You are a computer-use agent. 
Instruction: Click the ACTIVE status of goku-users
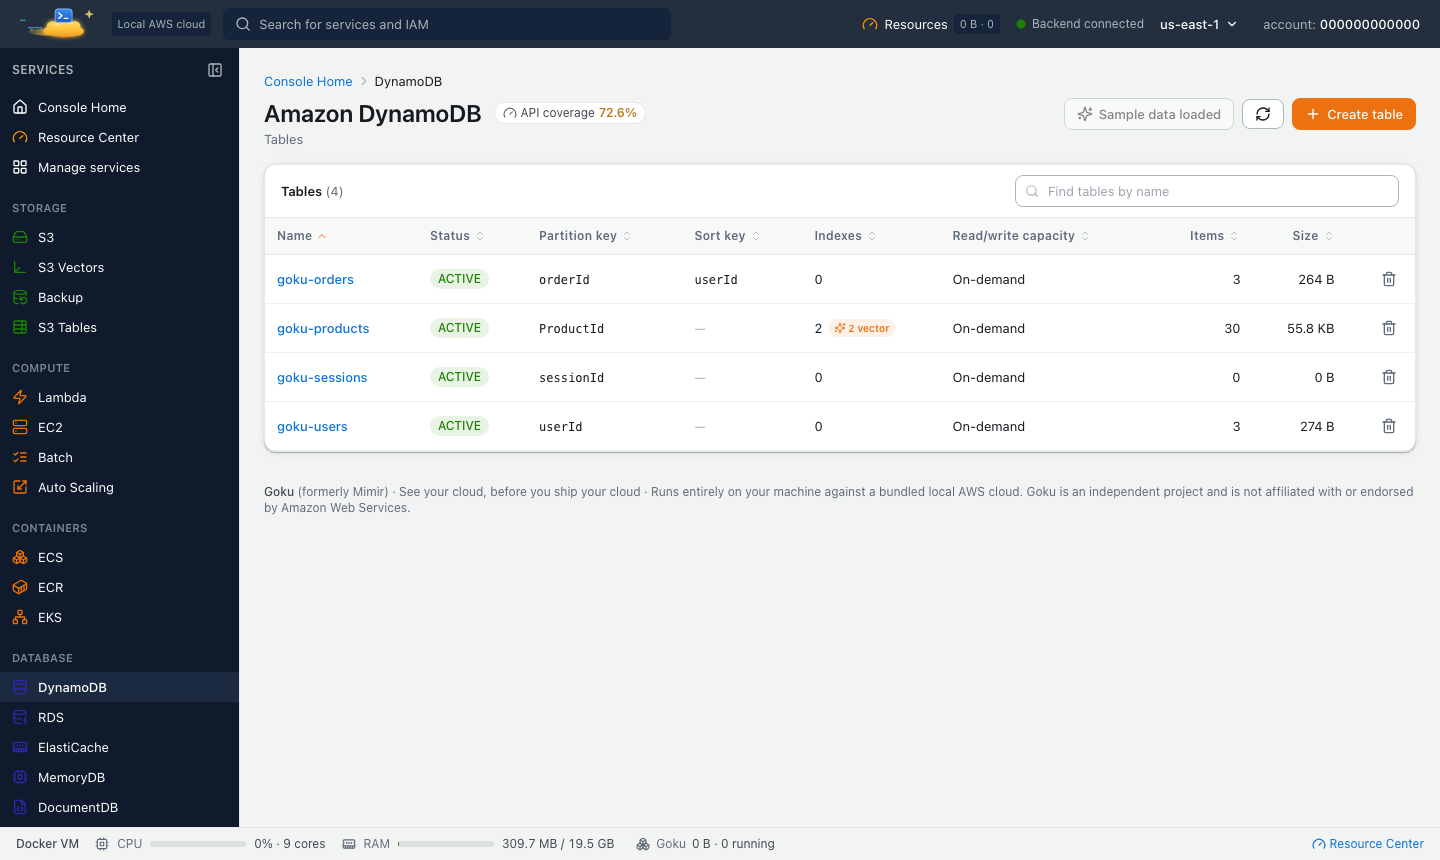[459, 426]
